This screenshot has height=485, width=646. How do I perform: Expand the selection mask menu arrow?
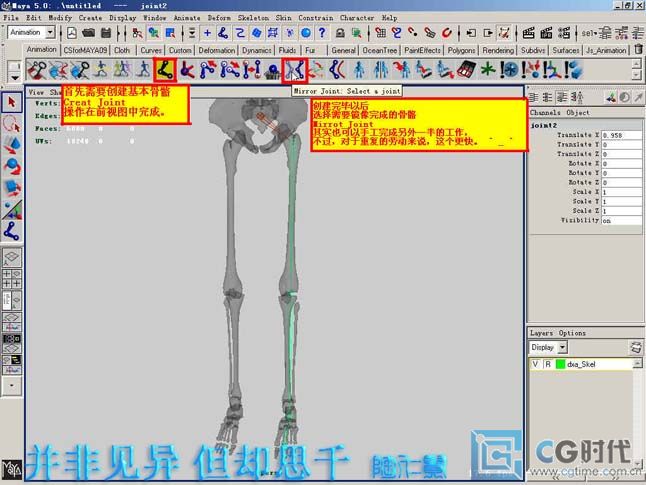coord(192,33)
